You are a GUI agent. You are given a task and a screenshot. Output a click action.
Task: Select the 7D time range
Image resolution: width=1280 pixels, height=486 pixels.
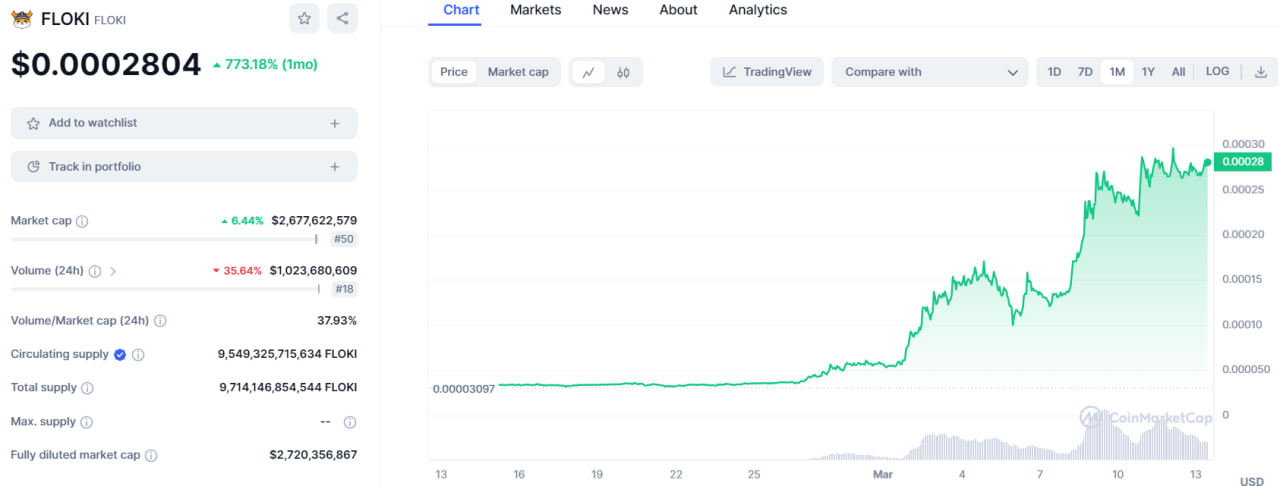point(1085,72)
